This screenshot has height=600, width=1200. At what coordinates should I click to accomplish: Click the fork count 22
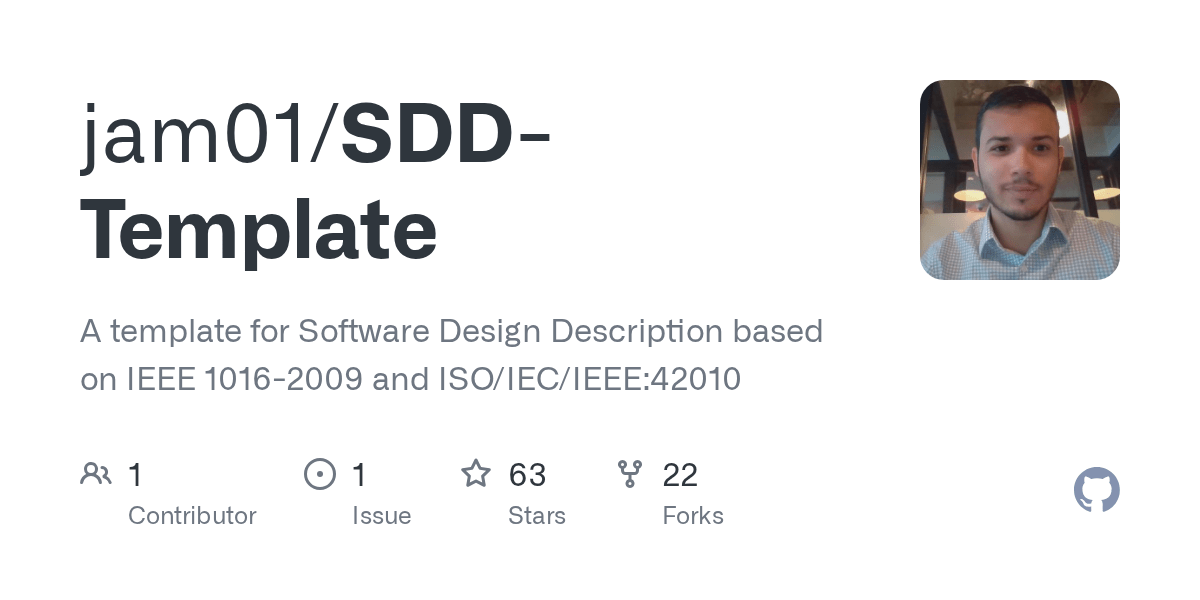point(680,474)
